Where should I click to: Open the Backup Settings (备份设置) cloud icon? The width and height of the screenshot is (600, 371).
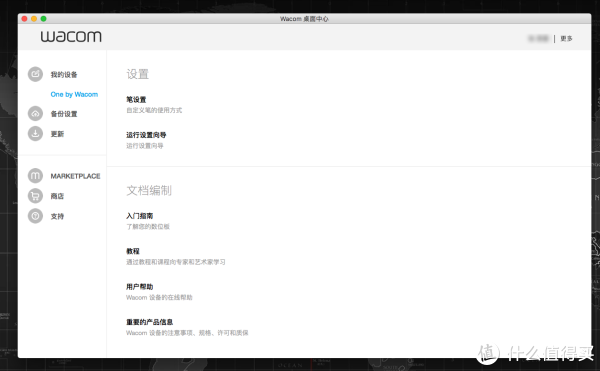coord(35,114)
